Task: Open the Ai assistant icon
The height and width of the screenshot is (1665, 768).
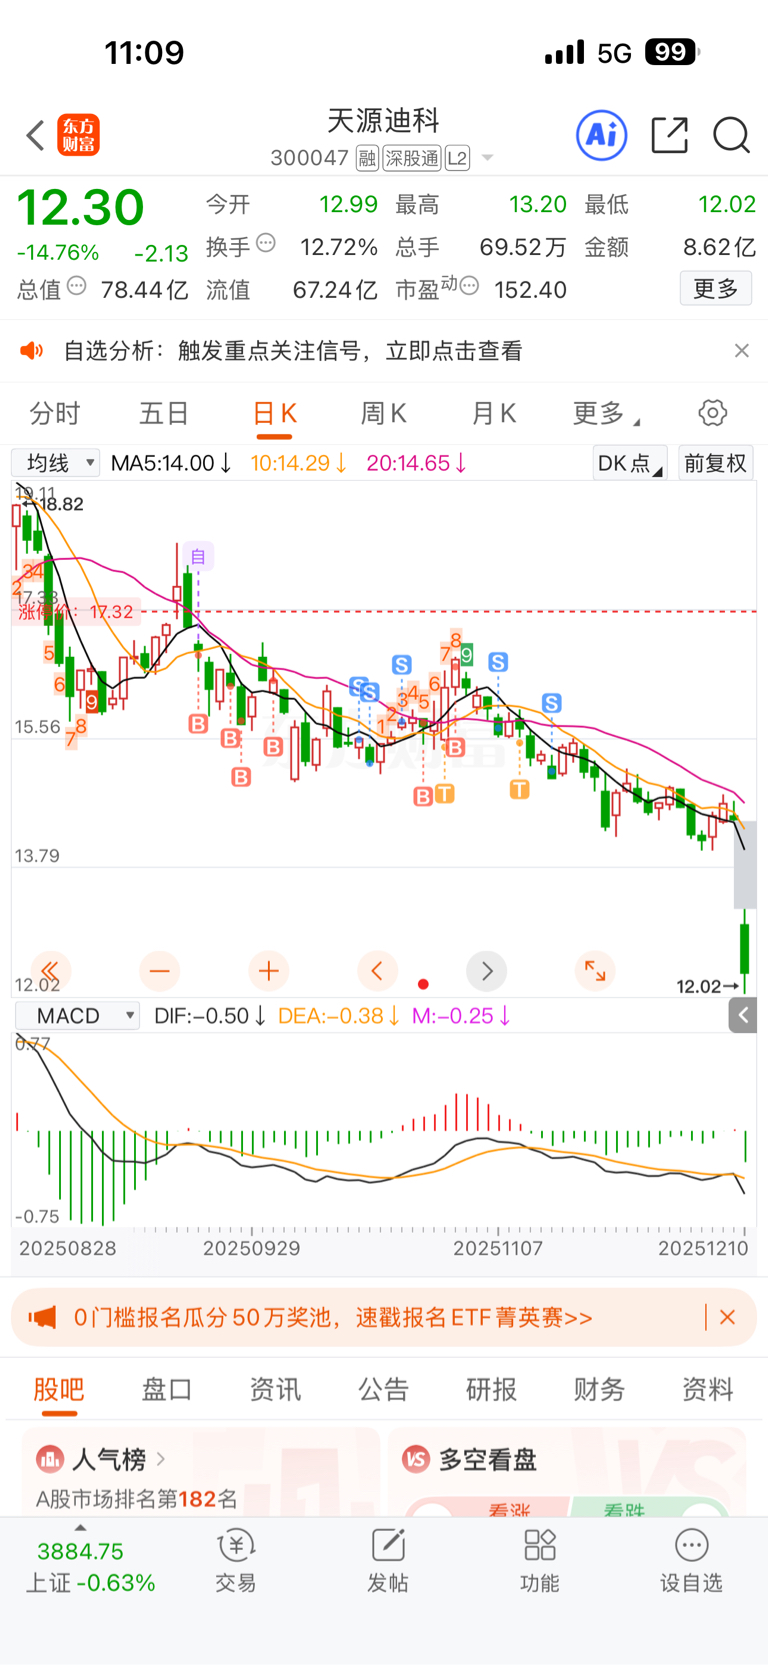Action: pyautogui.click(x=602, y=135)
